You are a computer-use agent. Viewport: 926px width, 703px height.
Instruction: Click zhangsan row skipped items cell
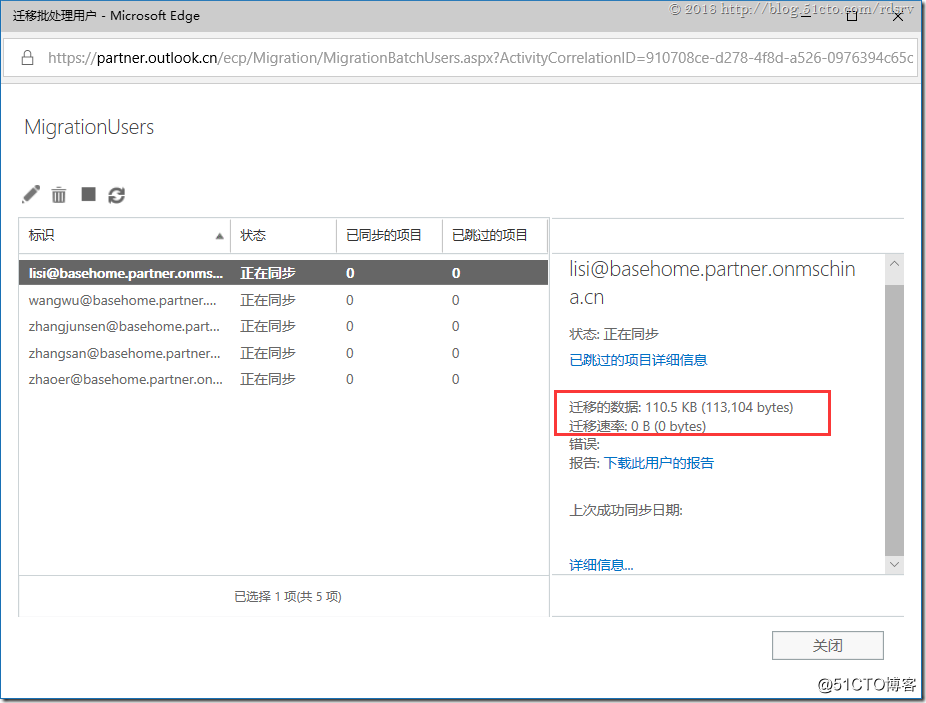tap(455, 353)
